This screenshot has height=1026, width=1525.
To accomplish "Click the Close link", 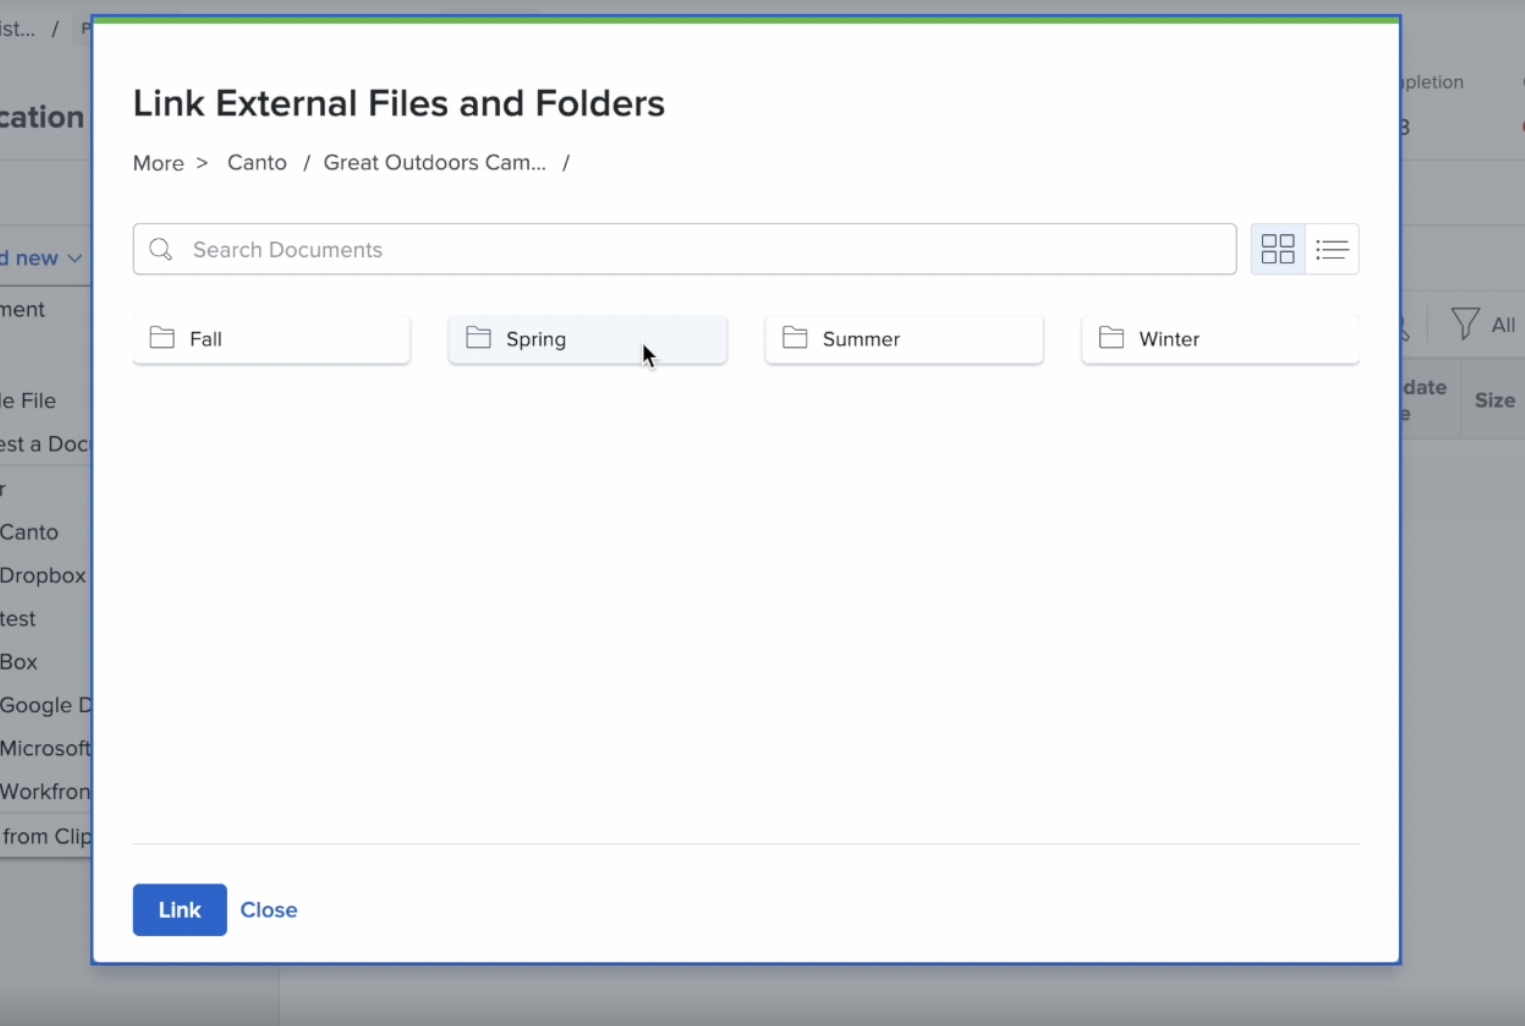I will 268,909.
